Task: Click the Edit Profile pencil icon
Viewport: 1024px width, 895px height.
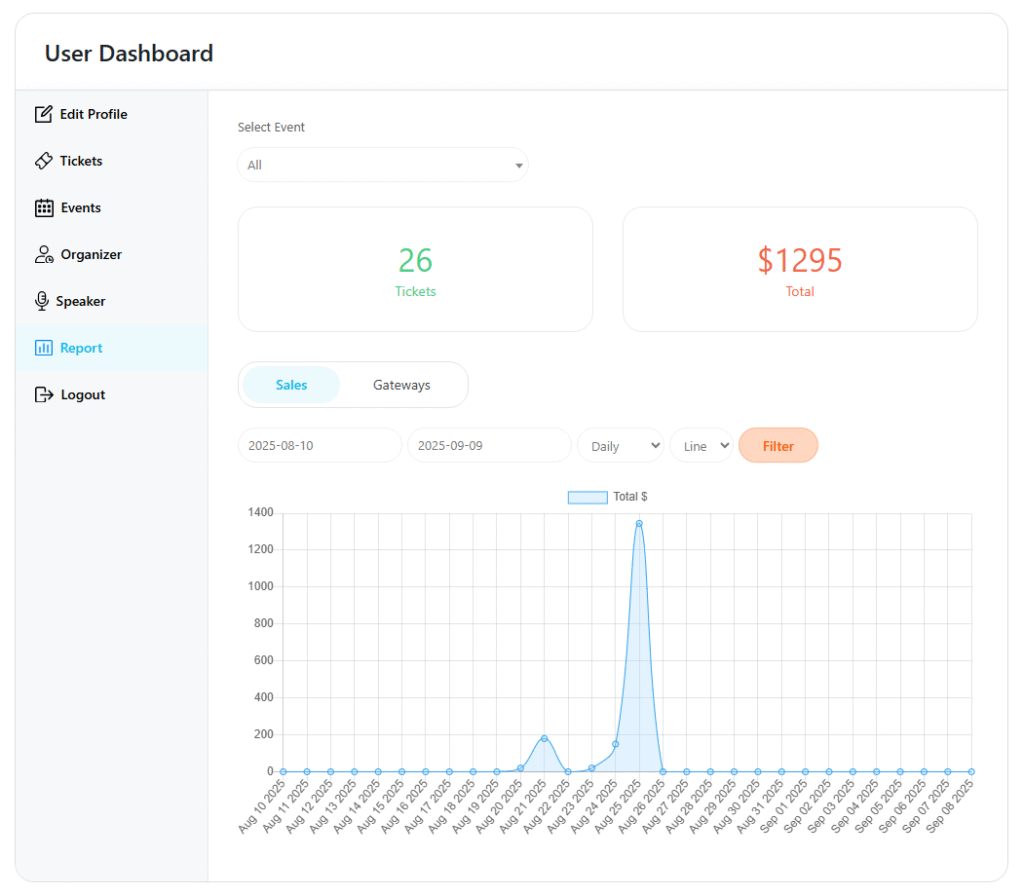Action: coord(41,114)
